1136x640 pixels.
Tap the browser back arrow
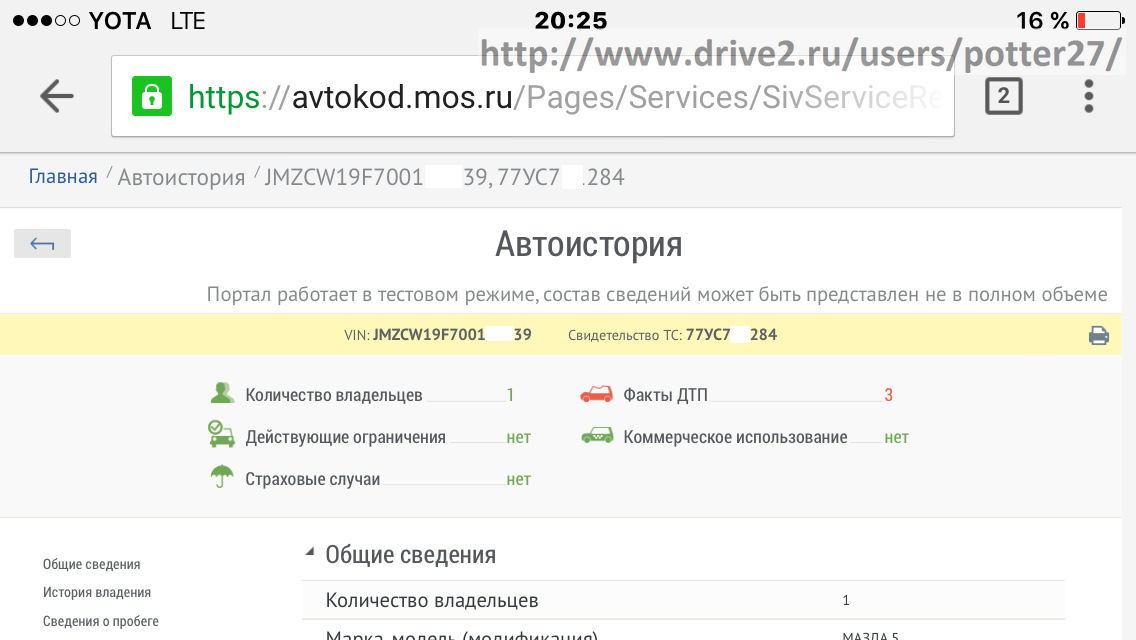coord(57,96)
